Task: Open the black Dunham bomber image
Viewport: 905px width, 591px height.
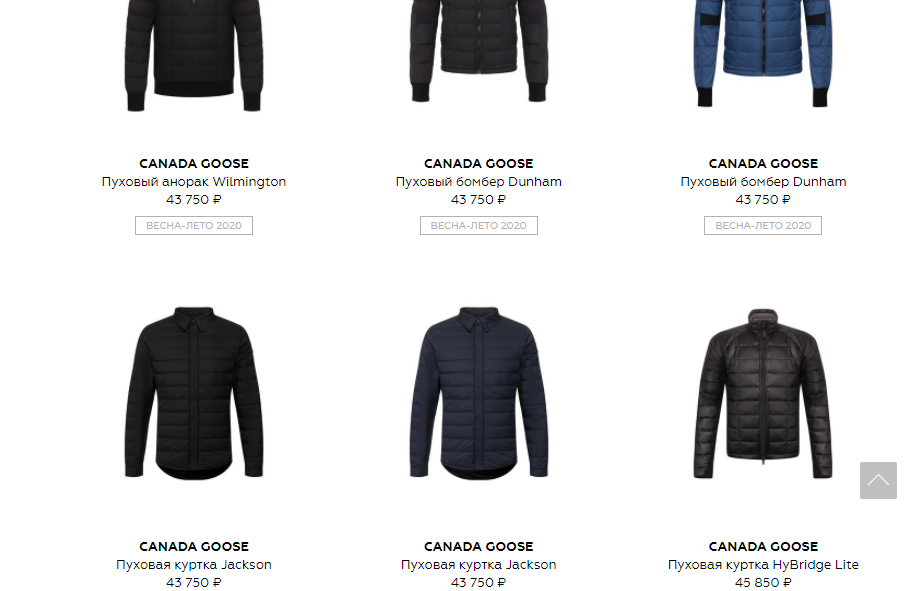Action: (478, 52)
